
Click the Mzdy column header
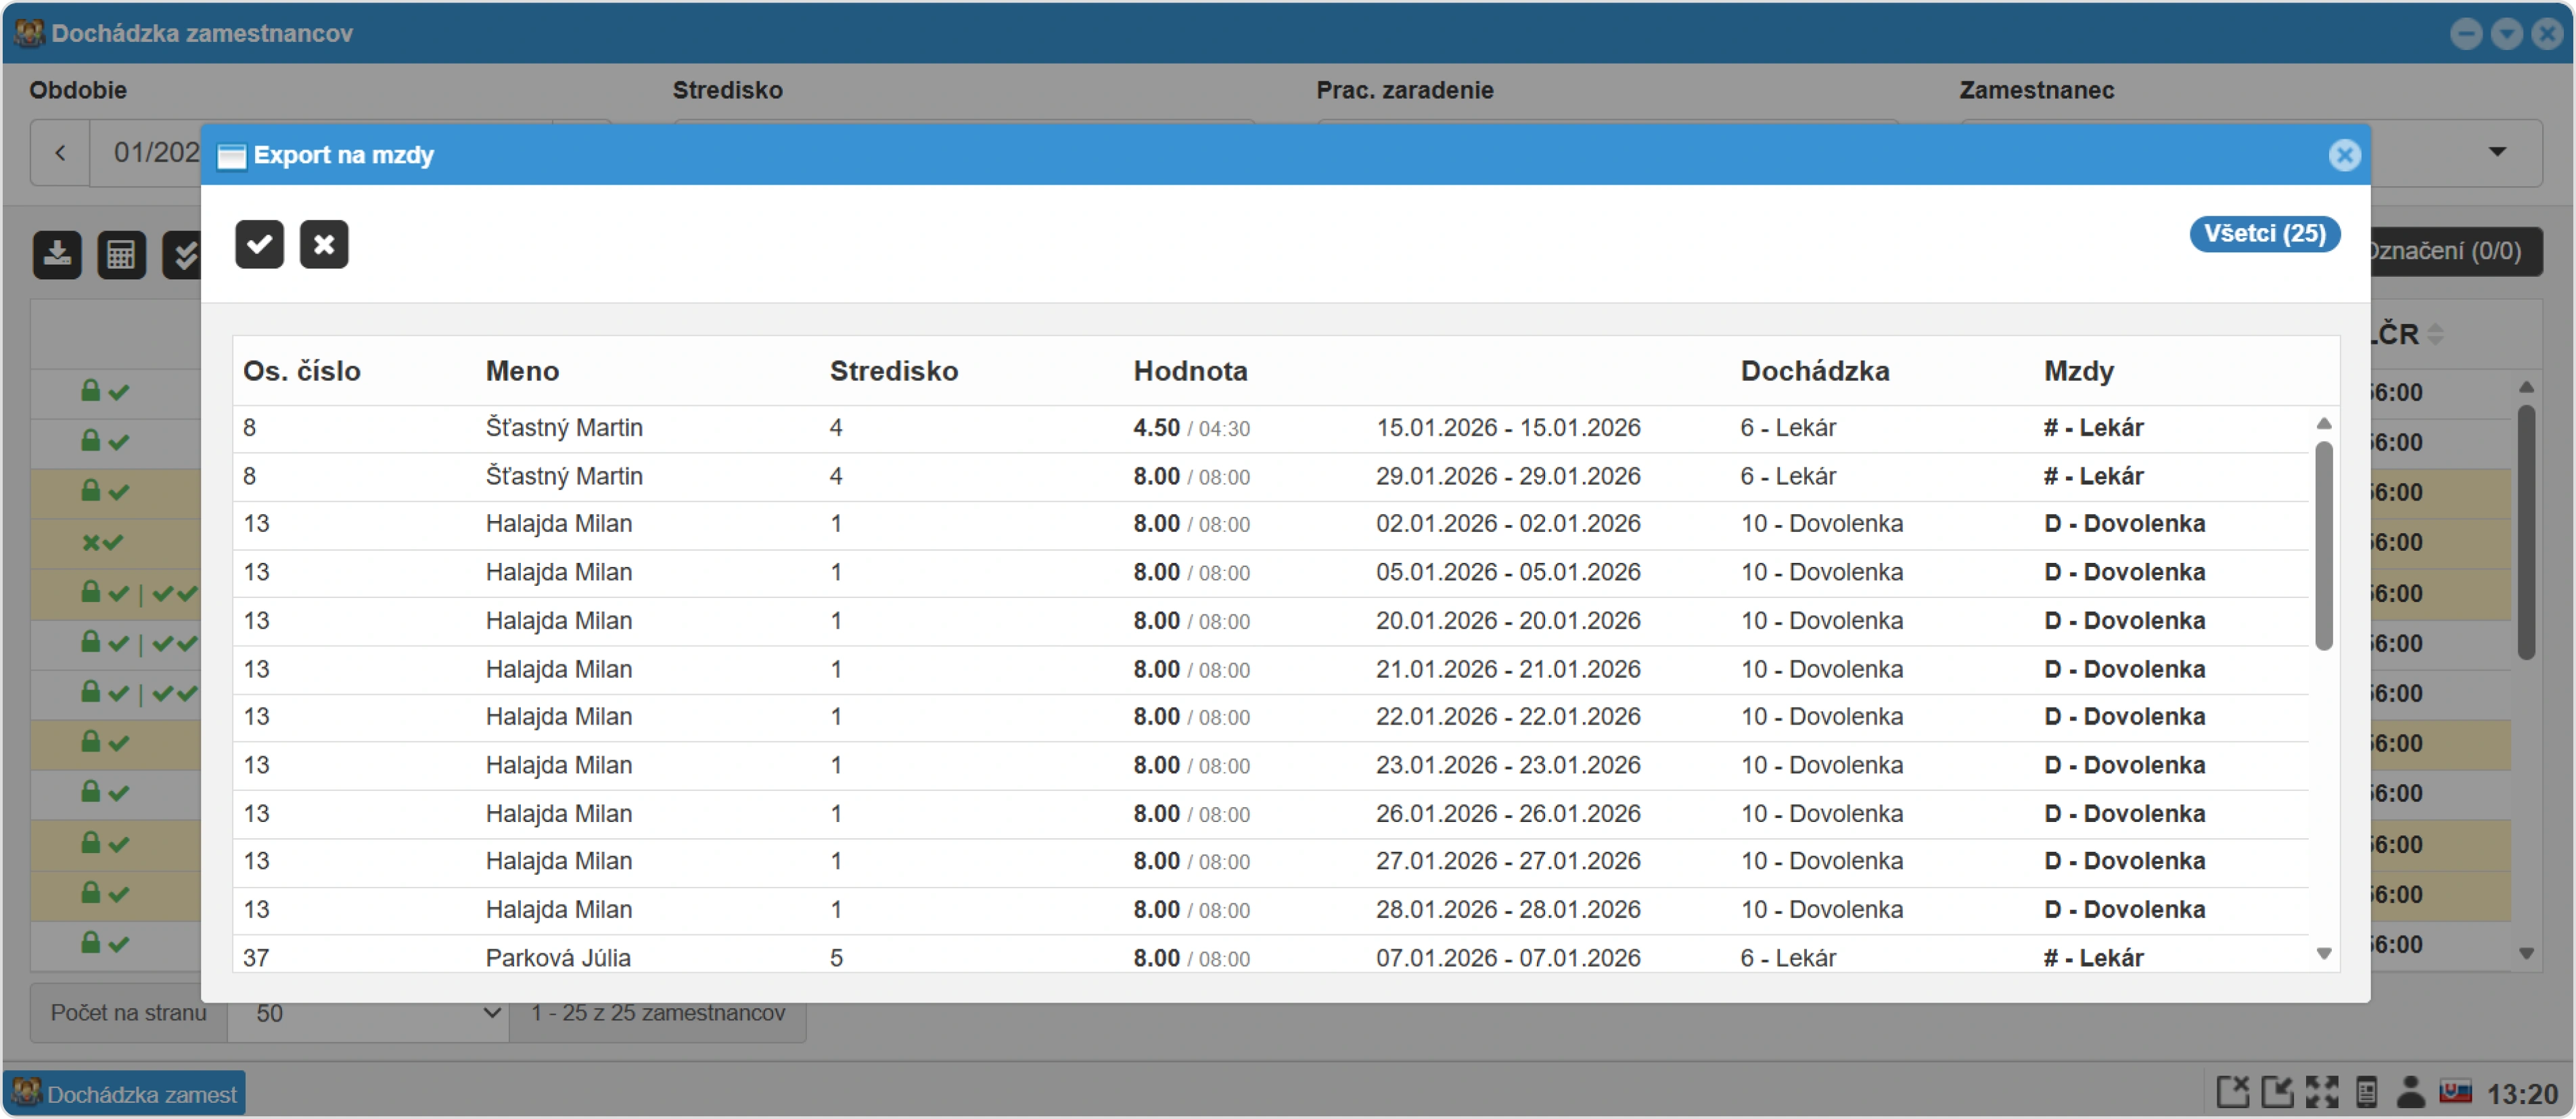(2078, 371)
